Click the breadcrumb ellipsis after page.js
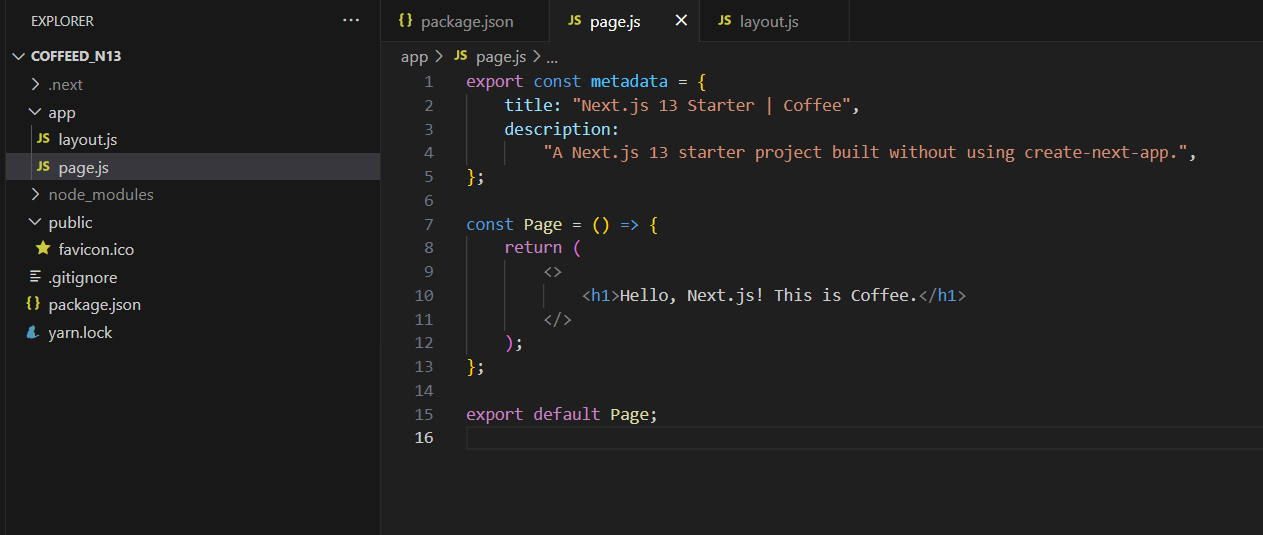Image resolution: width=1263 pixels, height=535 pixels. coord(551,57)
